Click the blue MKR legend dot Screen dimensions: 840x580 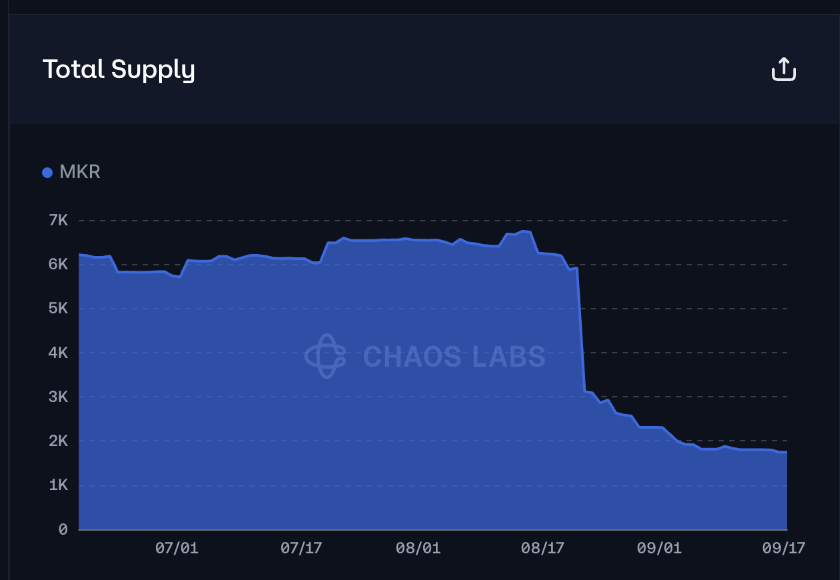click(x=47, y=173)
